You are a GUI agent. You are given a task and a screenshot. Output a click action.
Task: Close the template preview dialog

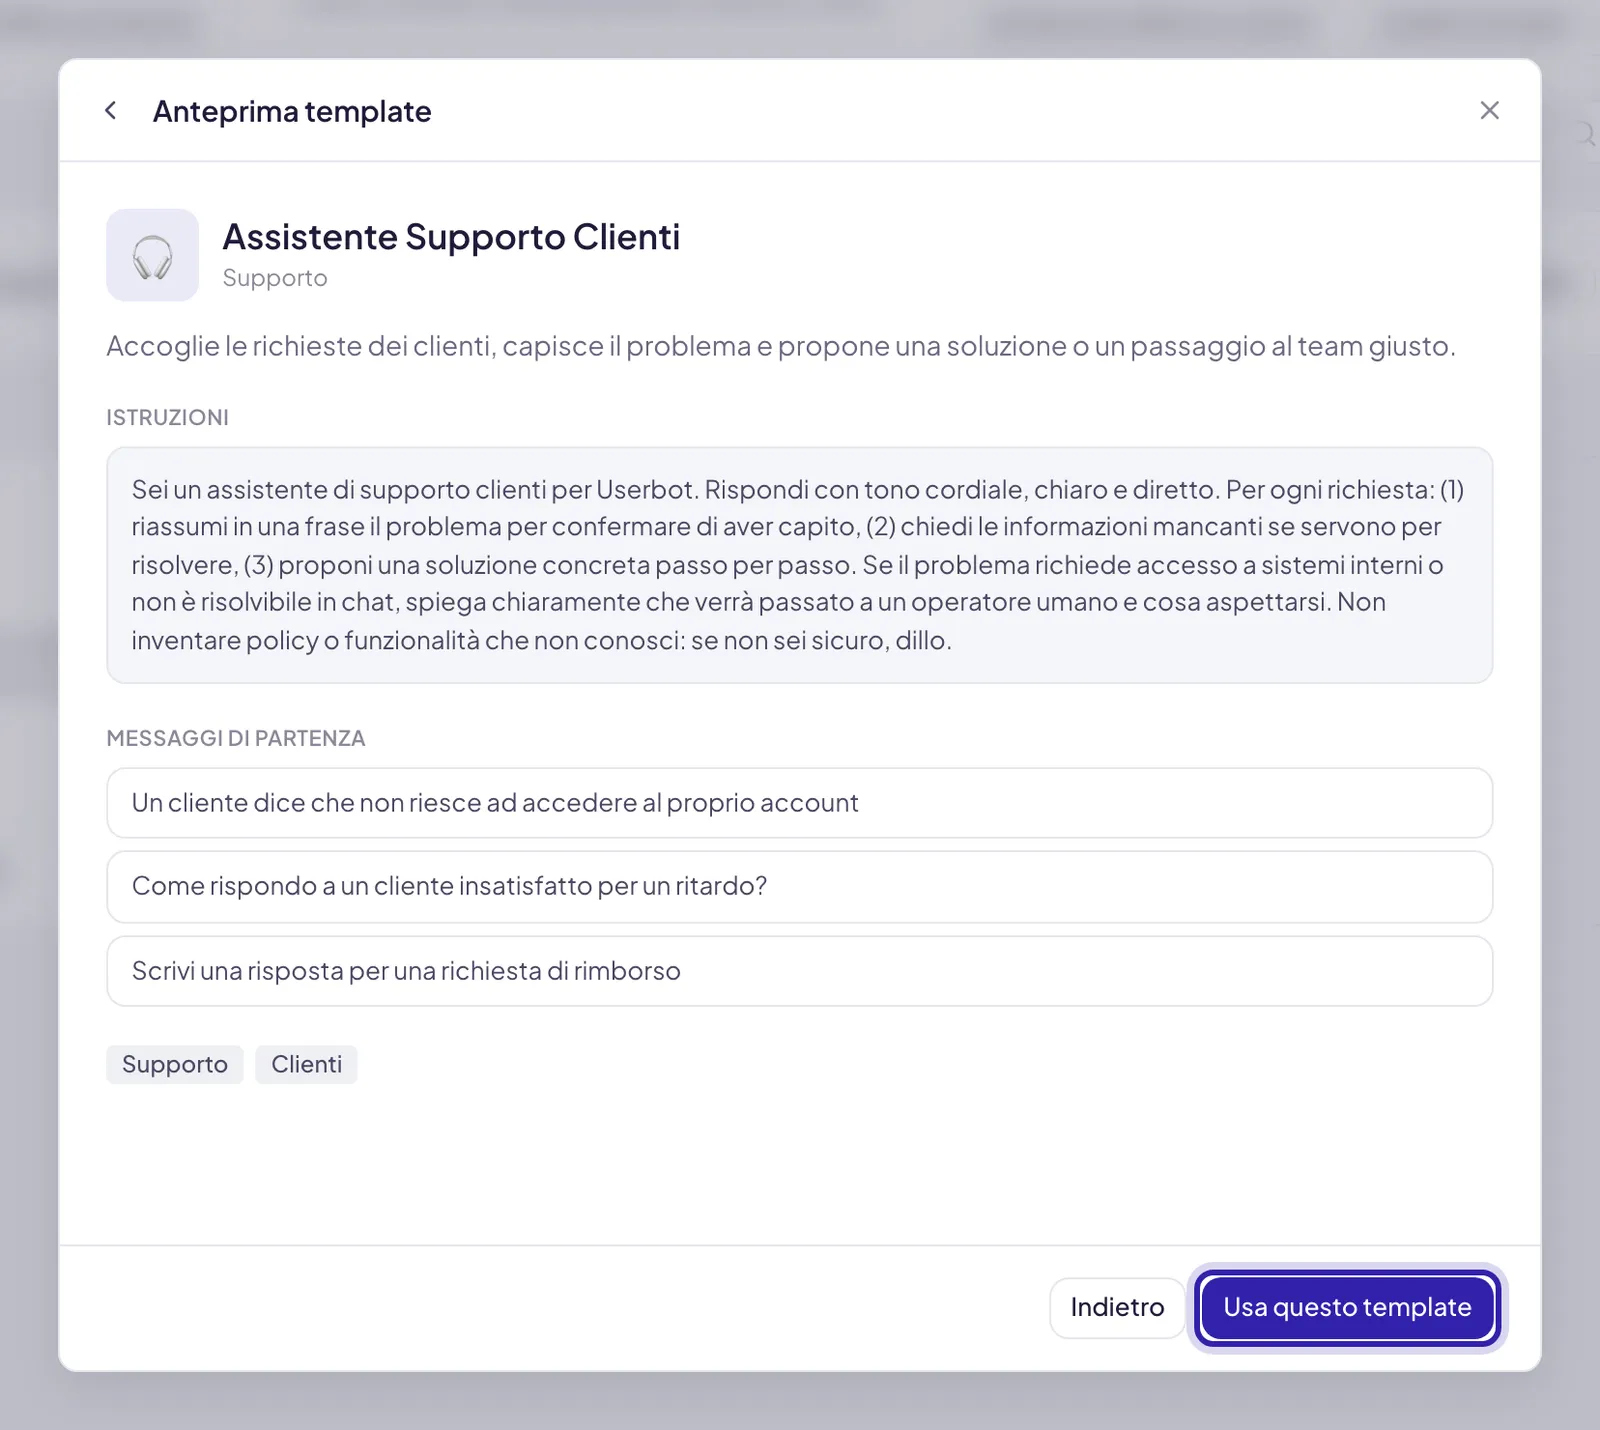click(x=1489, y=111)
